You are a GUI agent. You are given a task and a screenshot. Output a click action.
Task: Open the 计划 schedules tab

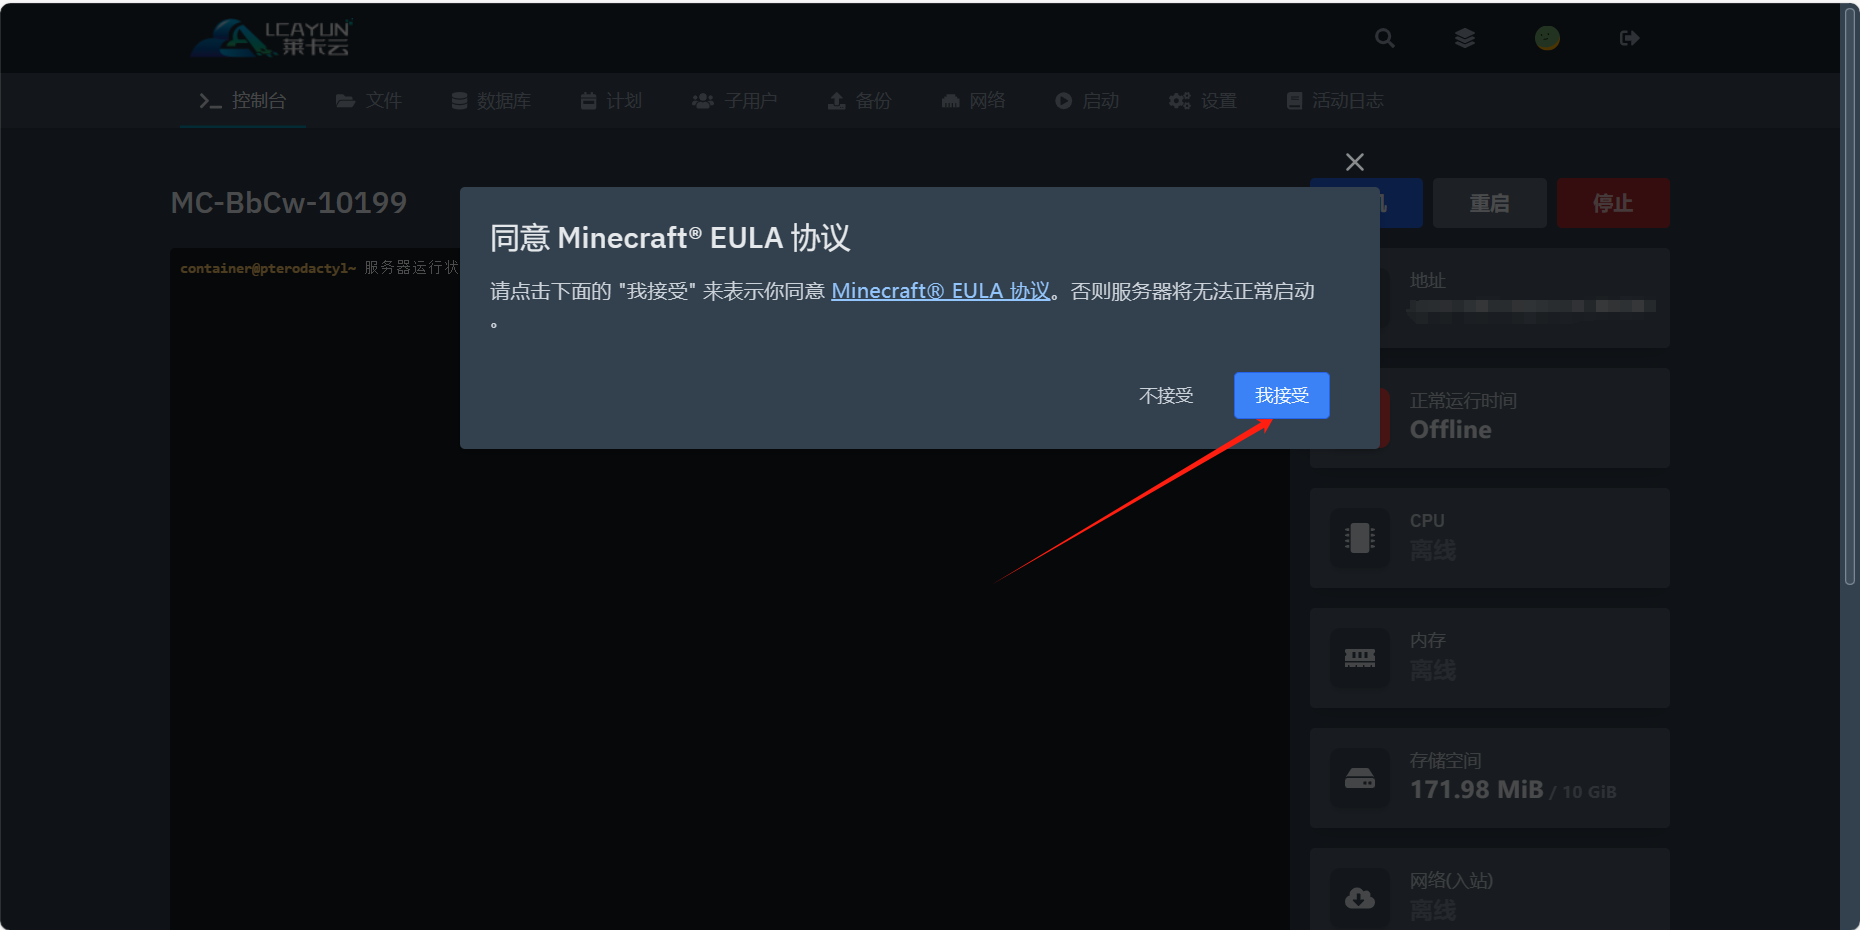(611, 101)
